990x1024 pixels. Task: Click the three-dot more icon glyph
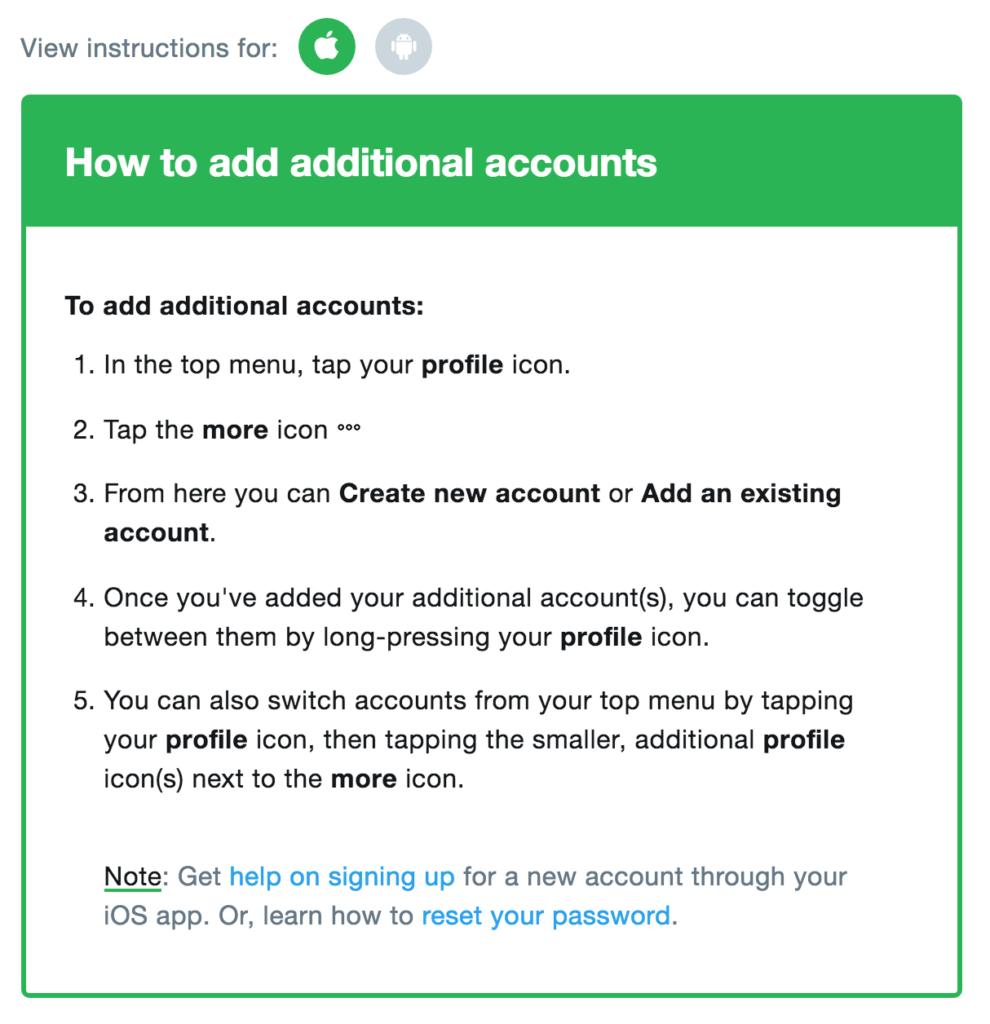349,428
